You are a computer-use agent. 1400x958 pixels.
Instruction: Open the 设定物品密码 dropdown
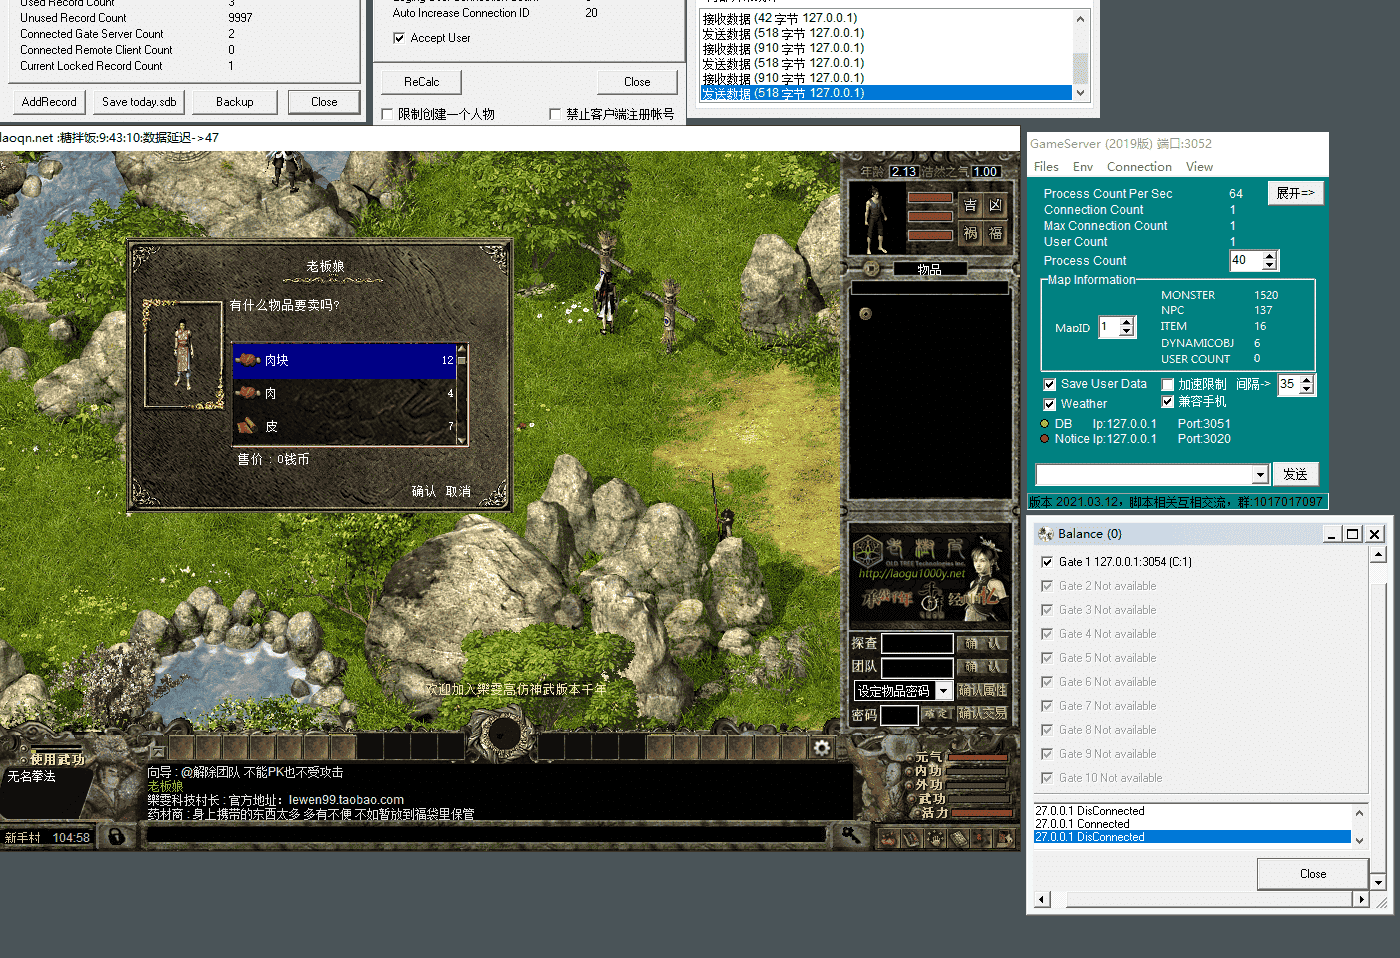coord(943,691)
